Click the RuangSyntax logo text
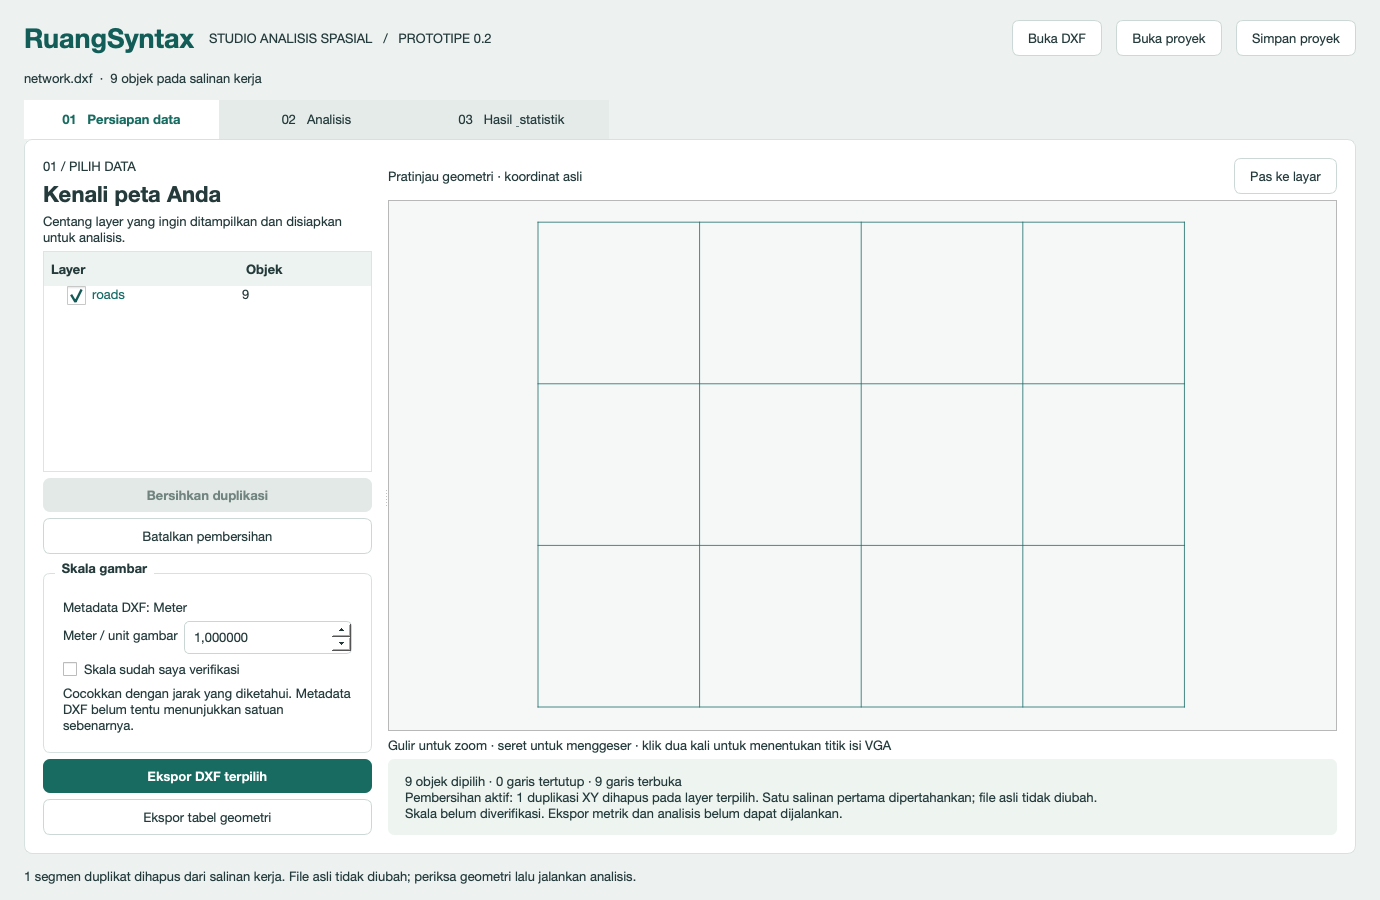This screenshot has height=900, width=1380. [x=109, y=39]
